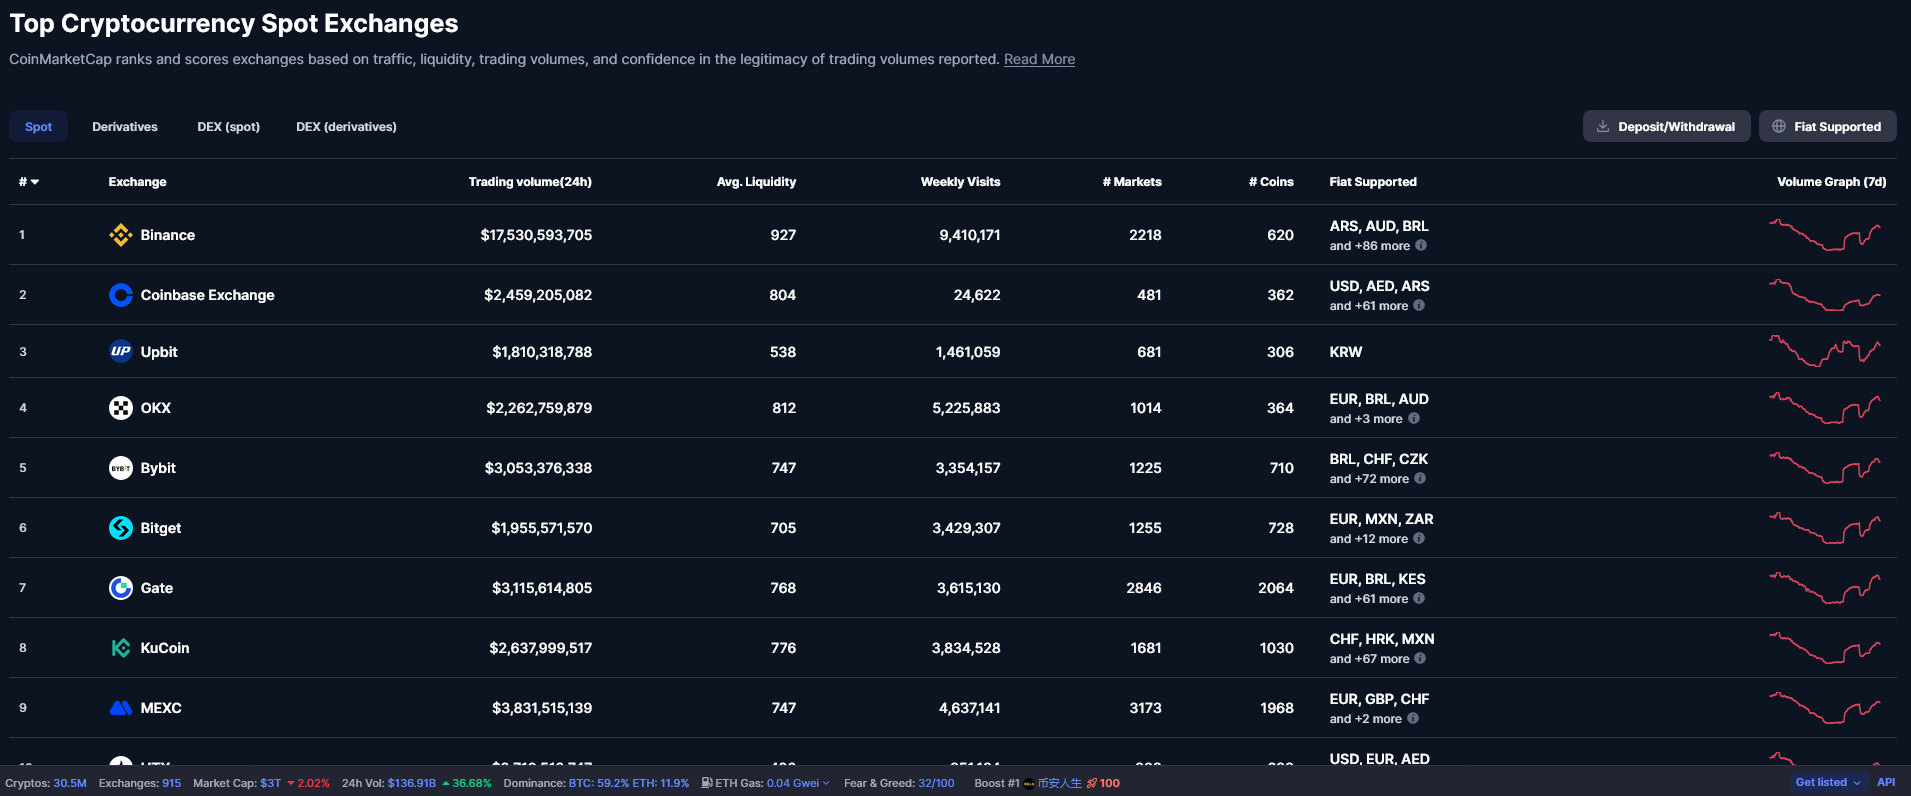Viewport: 1911px width, 796px height.
Task: Click info icon beside Binance's +86 more
Action: [x=1420, y=246]
